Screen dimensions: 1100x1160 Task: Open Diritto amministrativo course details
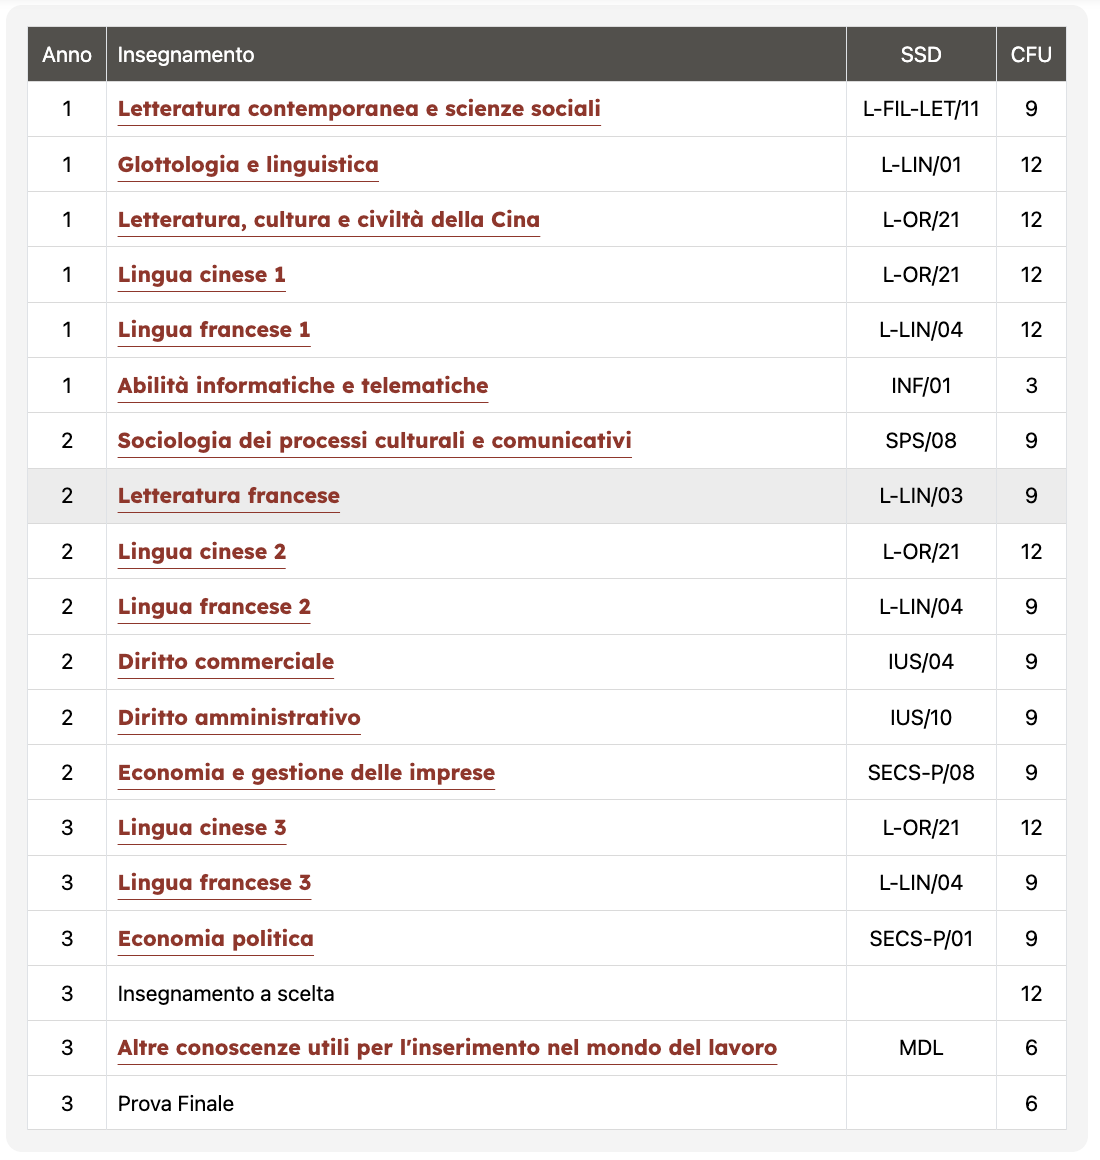coord(239,718)
